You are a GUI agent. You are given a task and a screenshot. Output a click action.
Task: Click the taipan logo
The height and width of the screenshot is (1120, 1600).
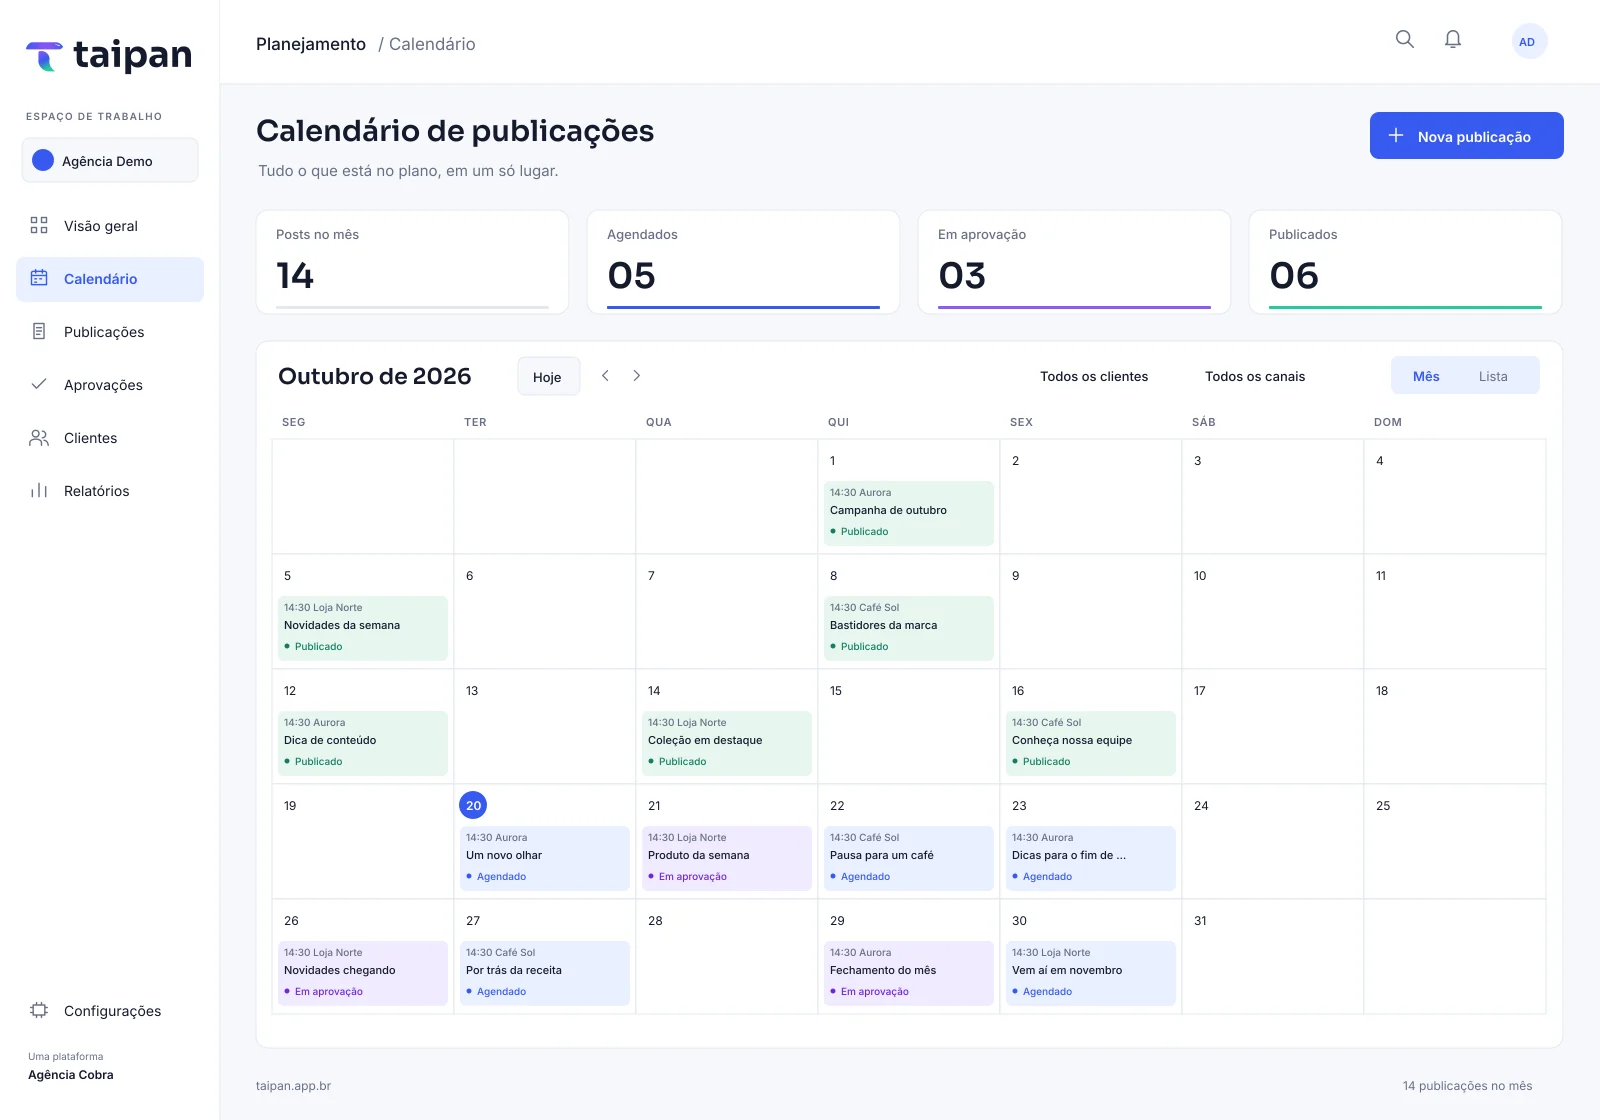(109, 56)
